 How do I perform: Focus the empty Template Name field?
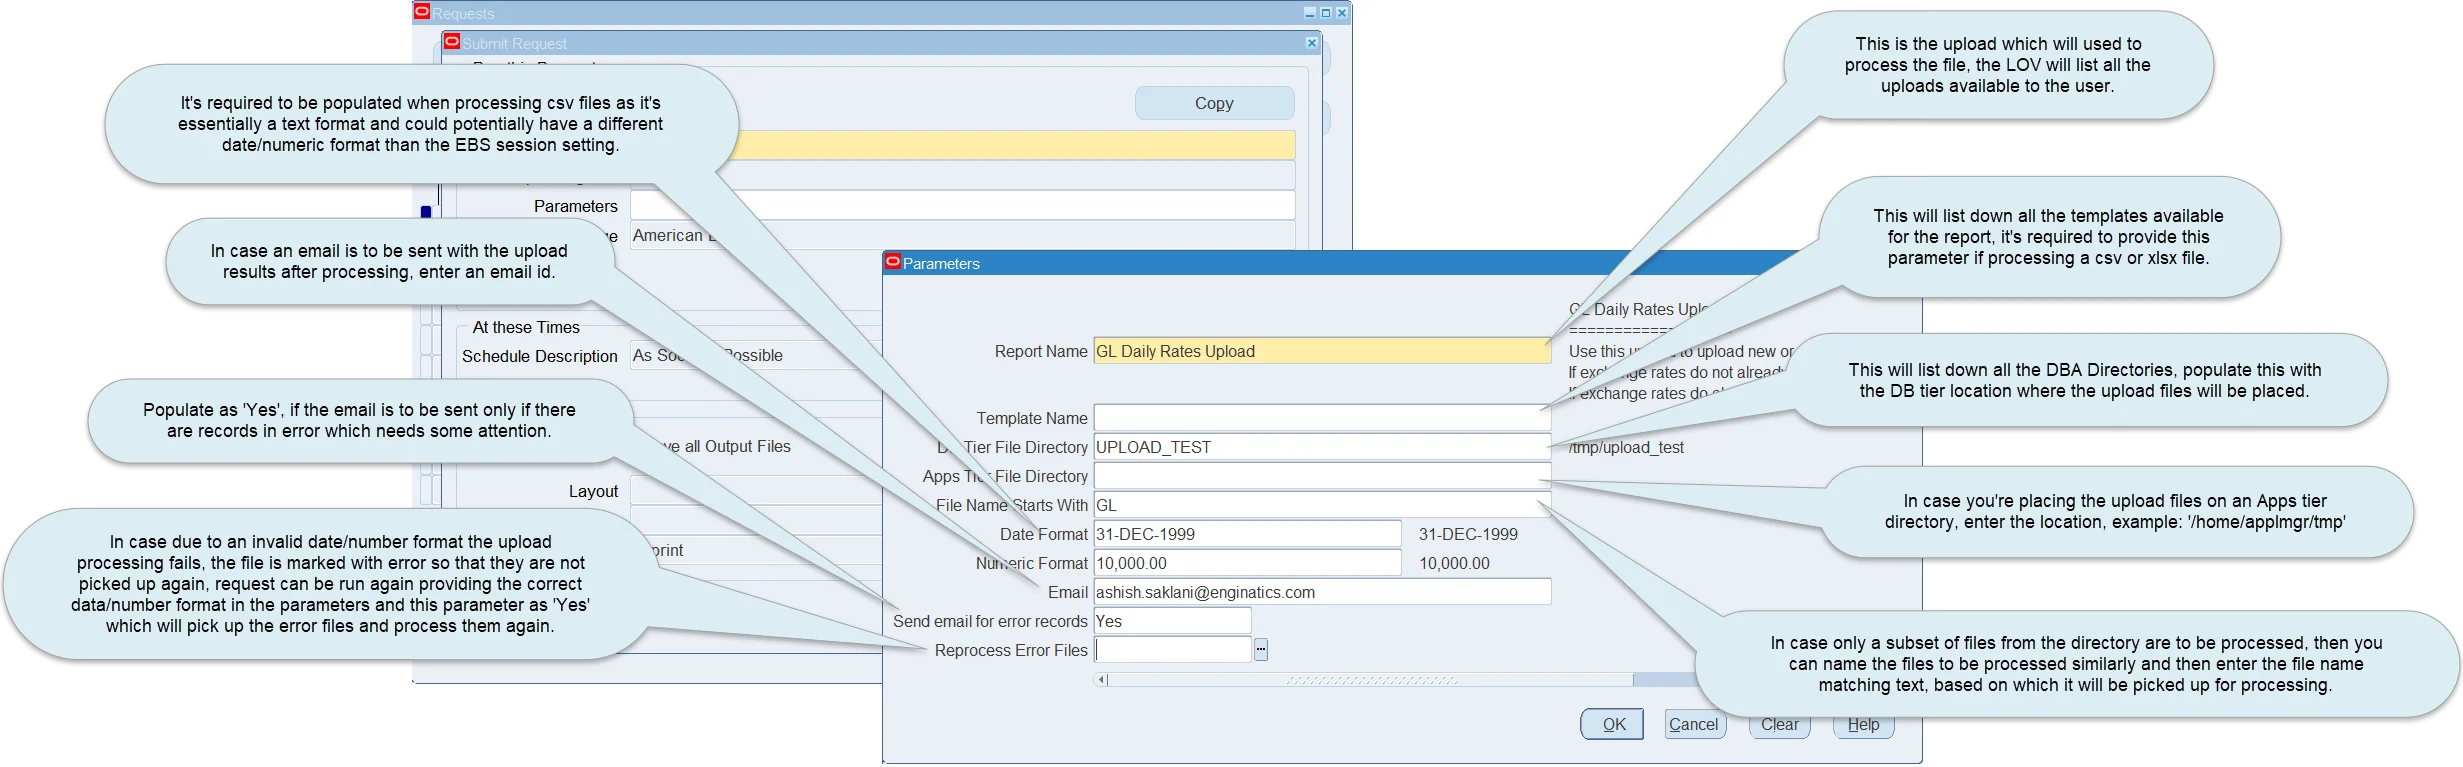click(x=1322, y=418)
